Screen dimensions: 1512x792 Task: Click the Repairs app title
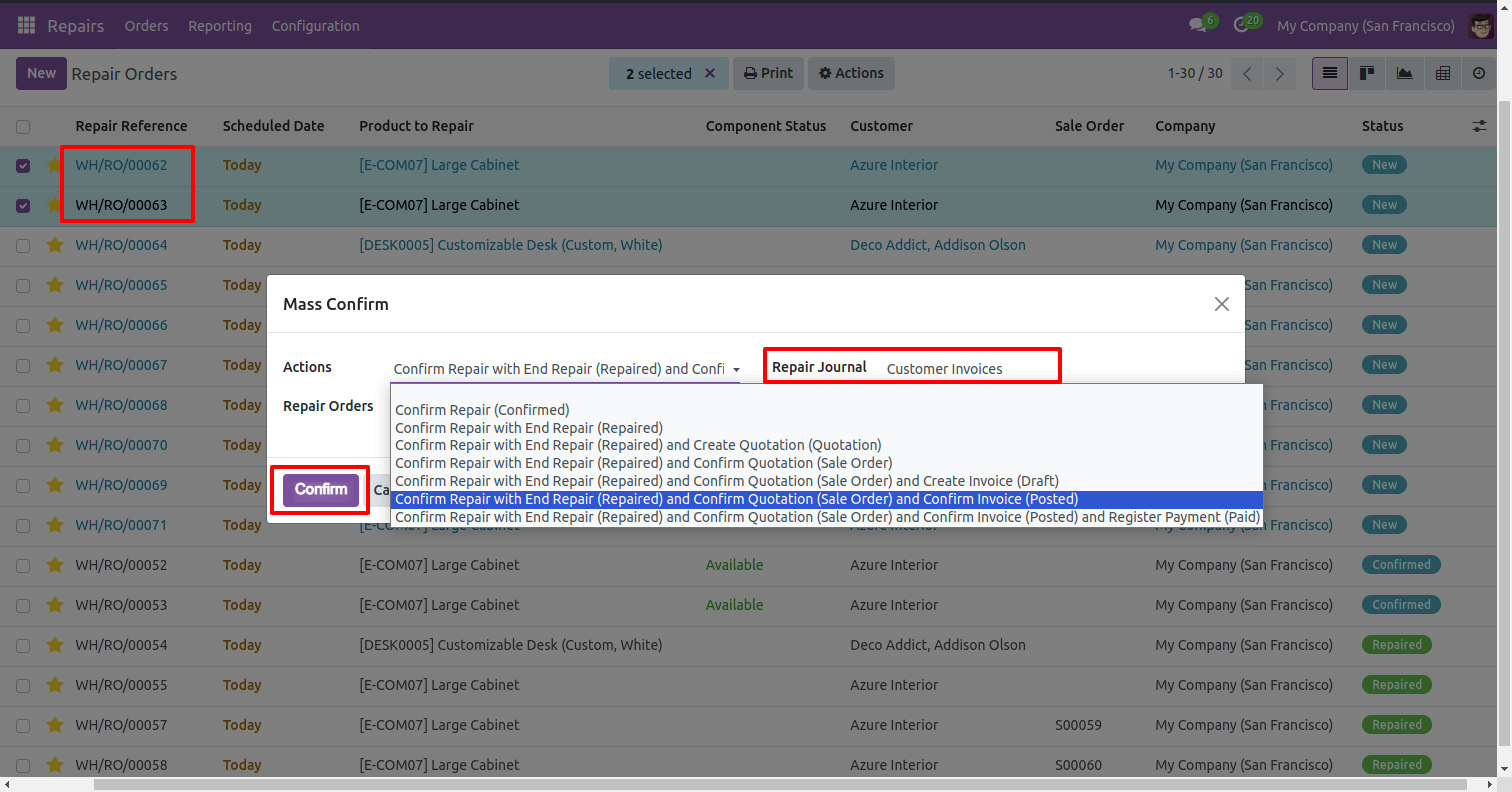[x=76, y=26]
